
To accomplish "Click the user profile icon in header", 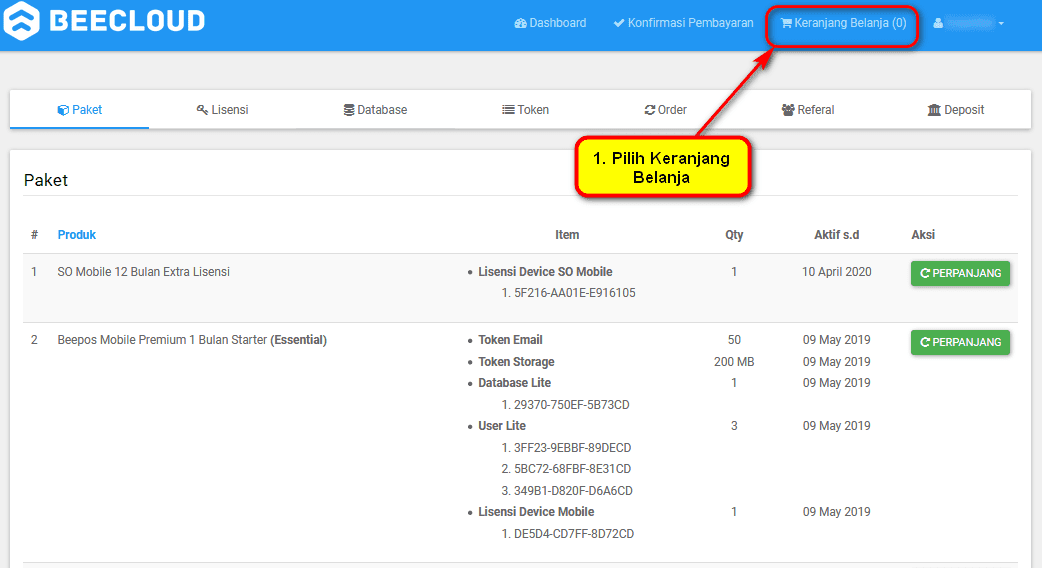I will (x=938, y=23).
